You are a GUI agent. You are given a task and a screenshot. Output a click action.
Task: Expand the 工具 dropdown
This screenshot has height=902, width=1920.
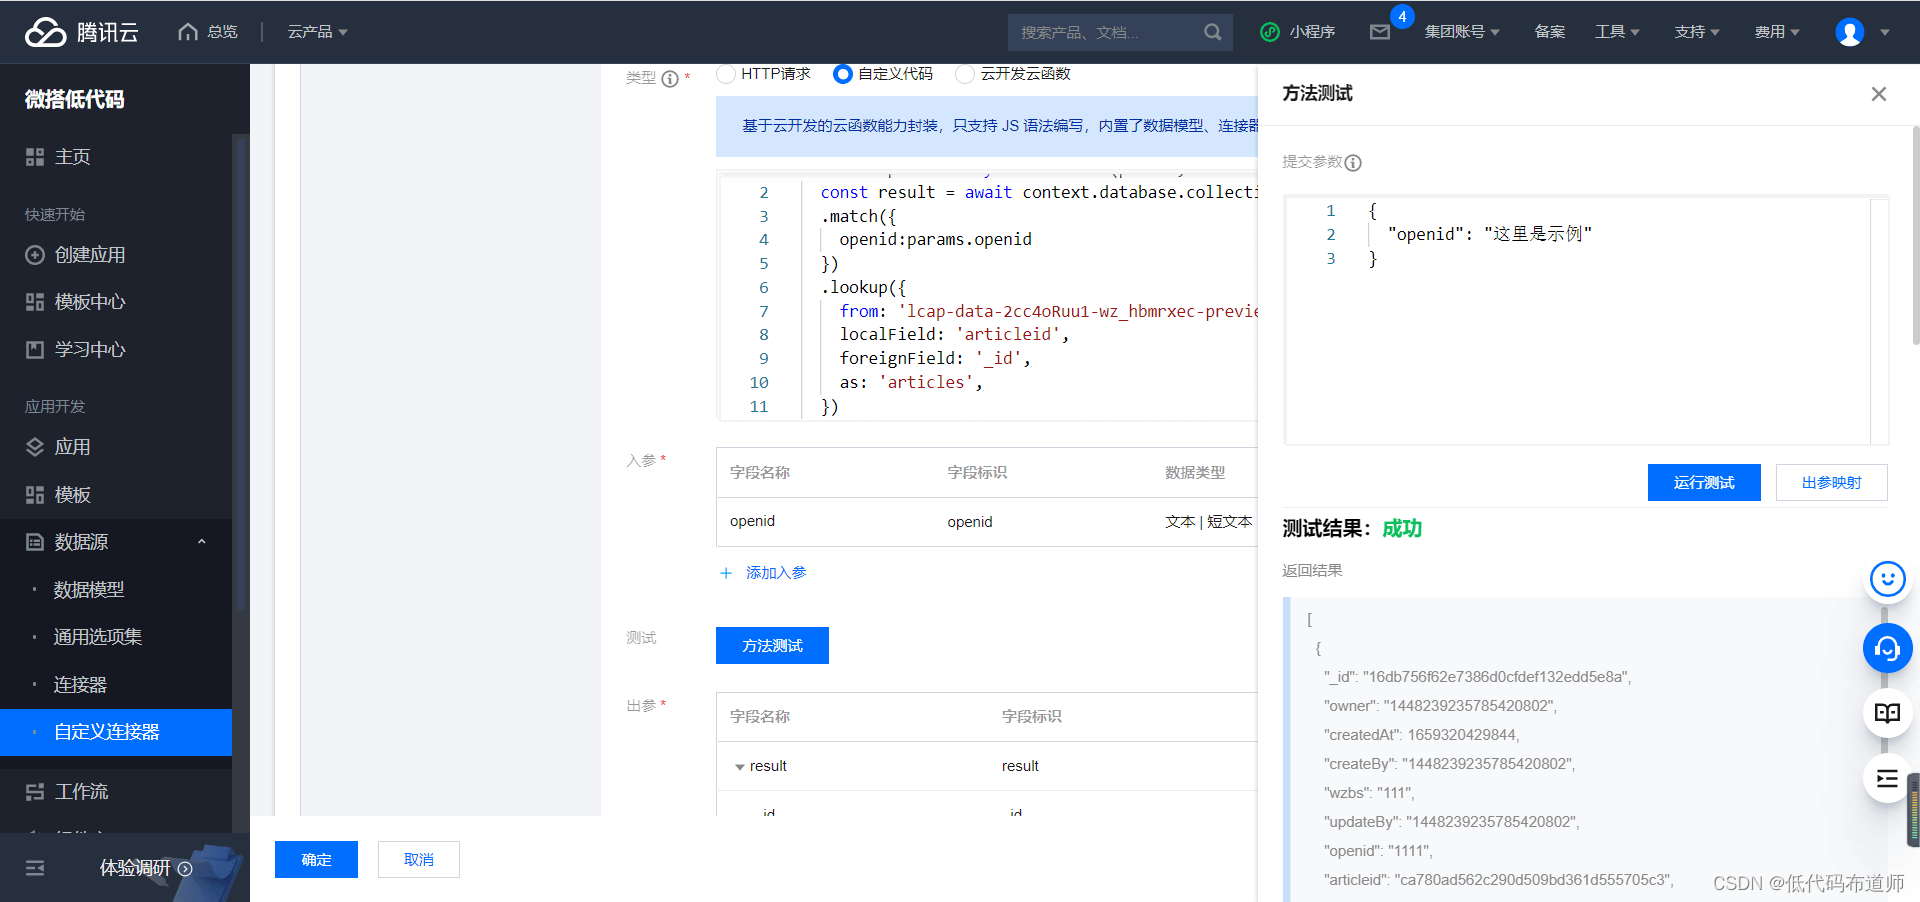coord(1617,32)
